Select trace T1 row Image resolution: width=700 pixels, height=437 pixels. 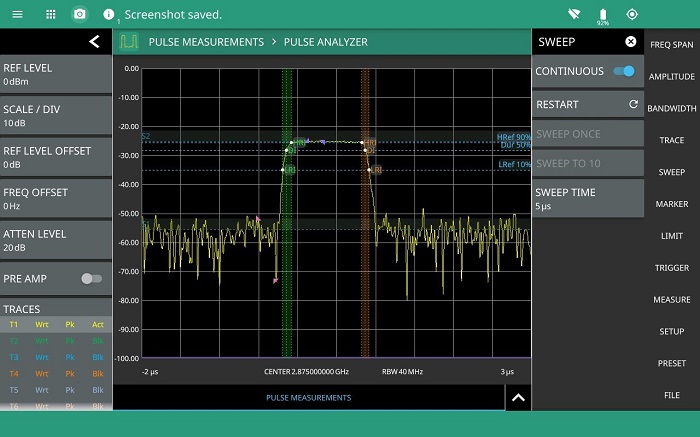[x=56, y=325]
